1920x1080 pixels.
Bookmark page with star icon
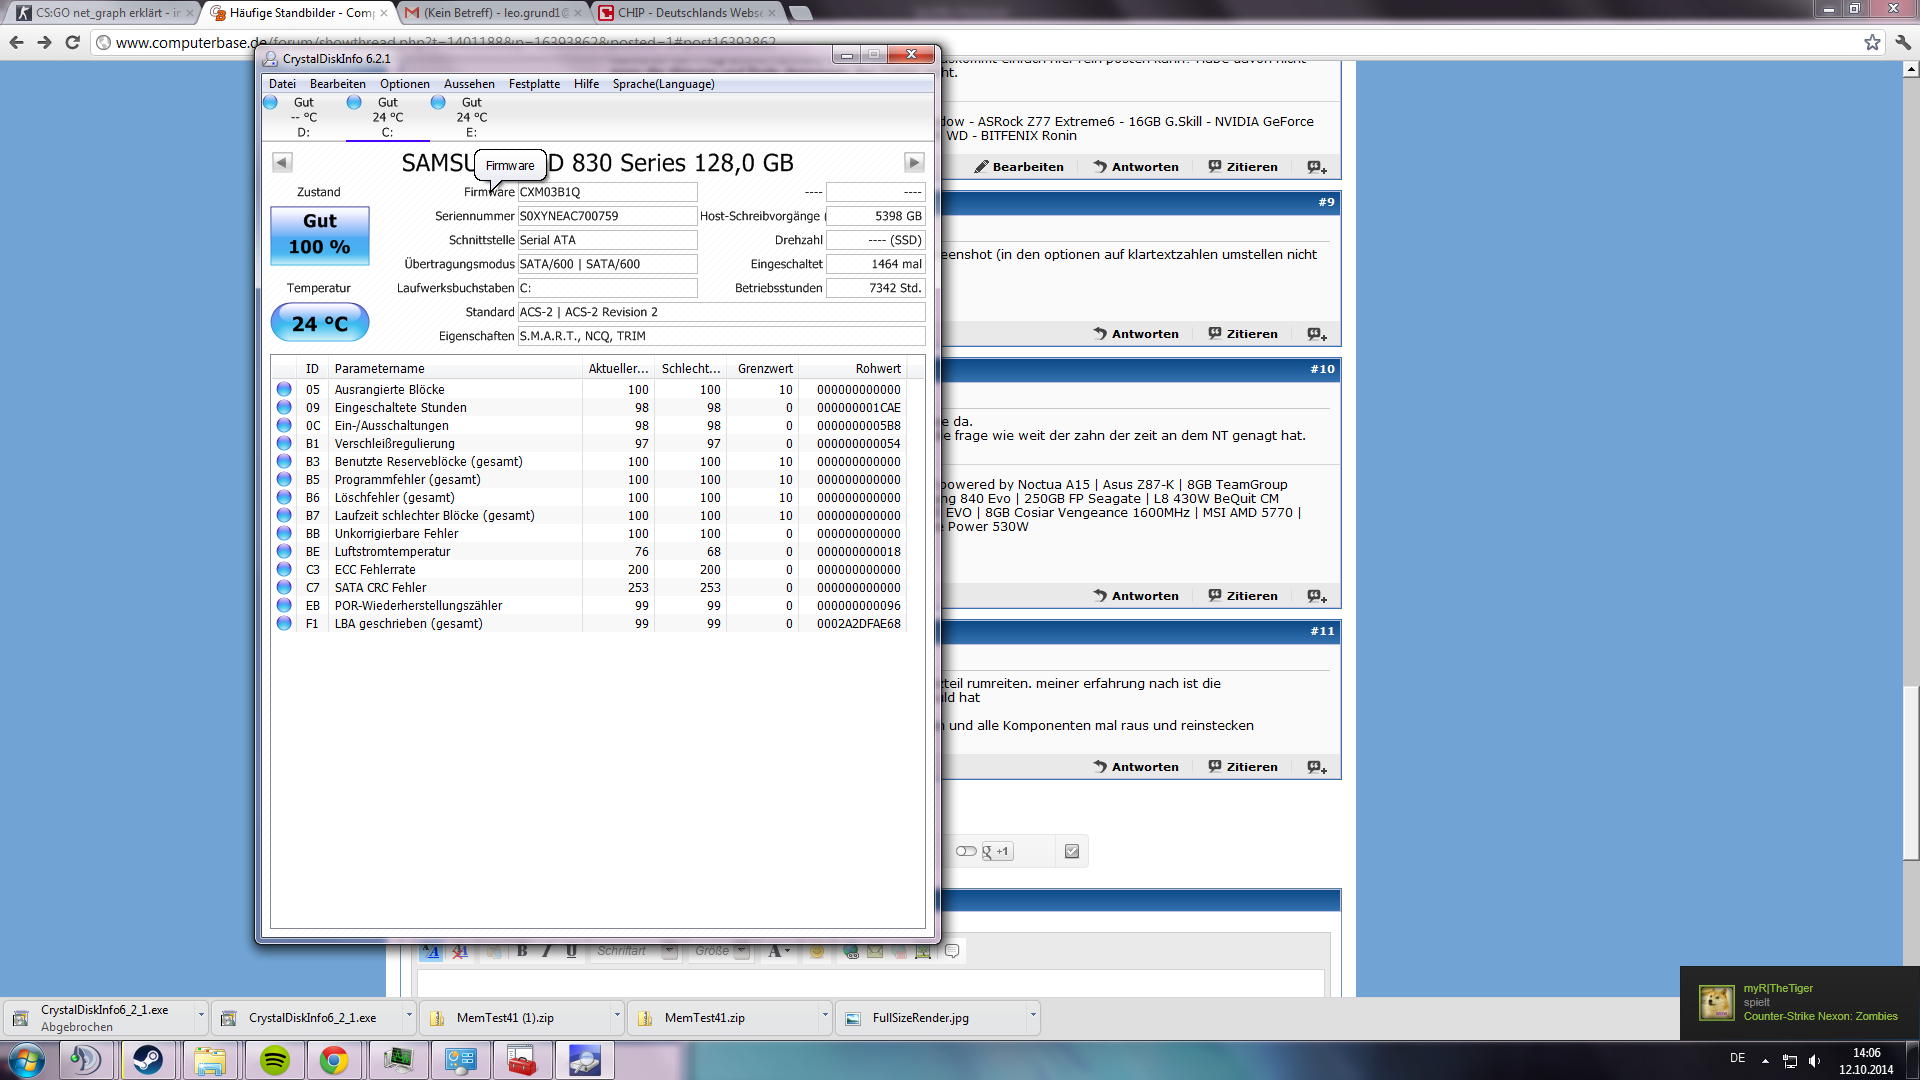click(1872, 42)
